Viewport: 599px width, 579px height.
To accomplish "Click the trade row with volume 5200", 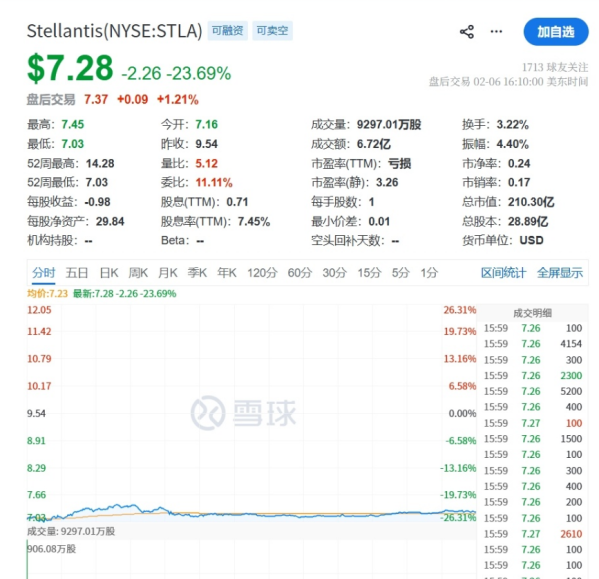I will pos(533,391).
